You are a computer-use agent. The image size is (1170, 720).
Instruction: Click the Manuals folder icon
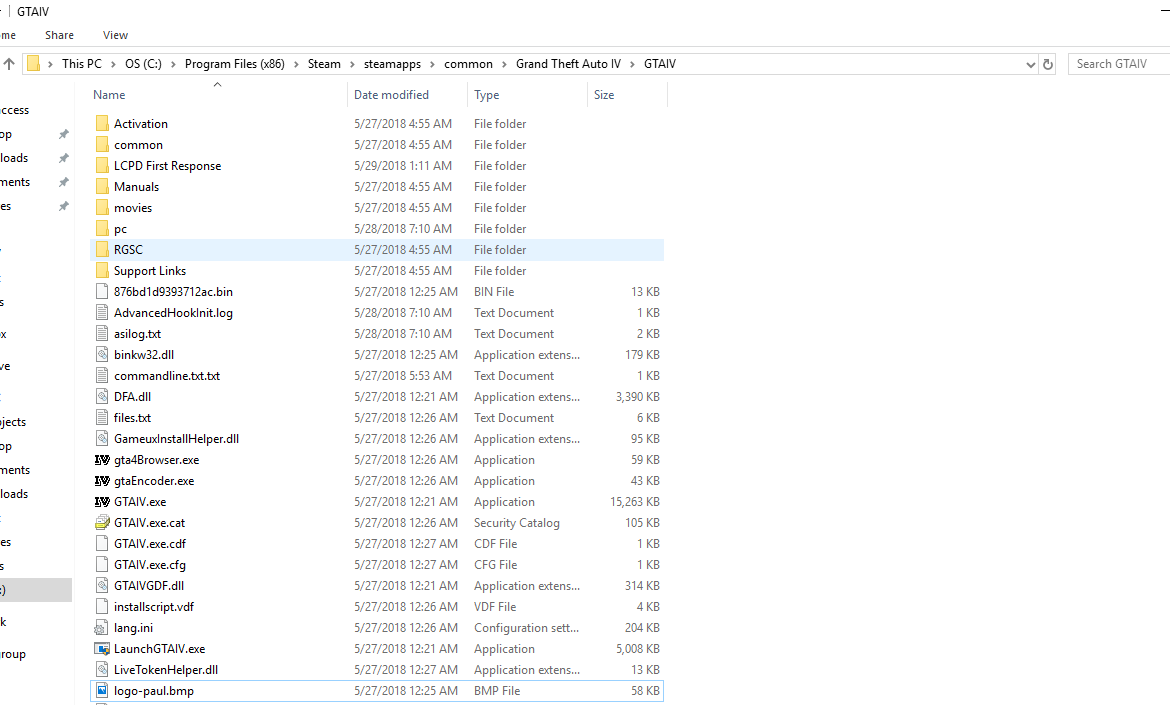click(x=102, y=187)
